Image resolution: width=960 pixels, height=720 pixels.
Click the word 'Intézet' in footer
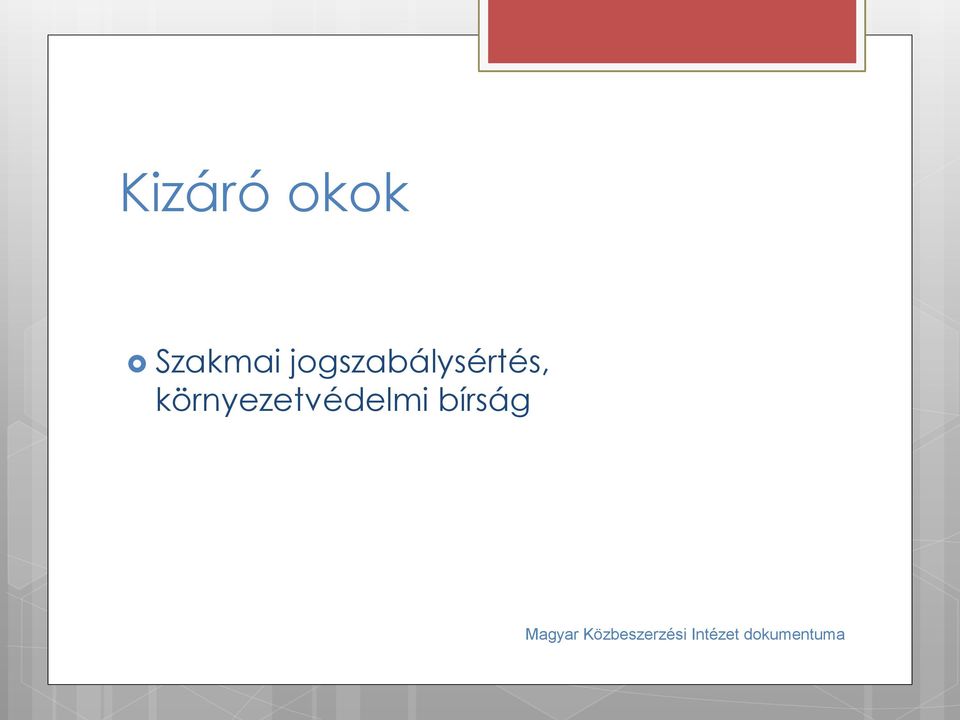(x=715, y=634)
